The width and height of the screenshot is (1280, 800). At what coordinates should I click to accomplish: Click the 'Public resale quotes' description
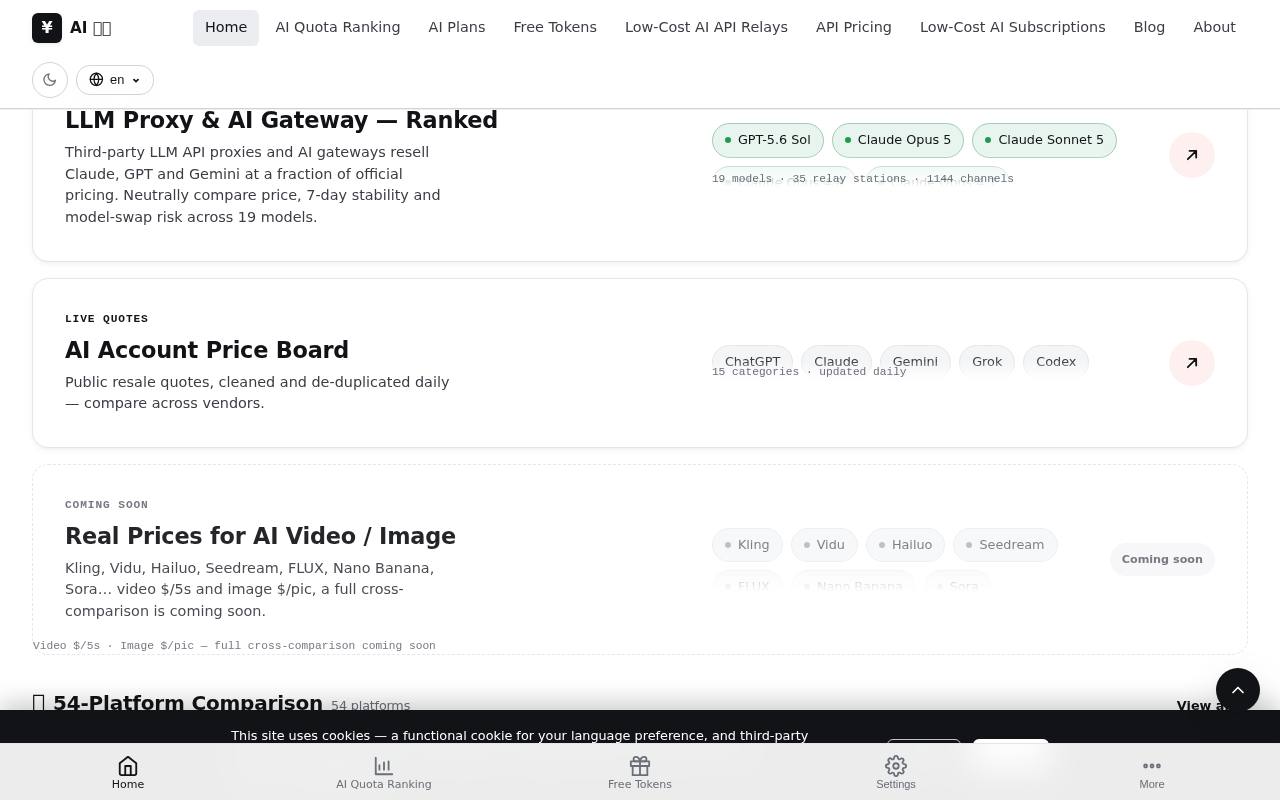click(x=257, y=393)
